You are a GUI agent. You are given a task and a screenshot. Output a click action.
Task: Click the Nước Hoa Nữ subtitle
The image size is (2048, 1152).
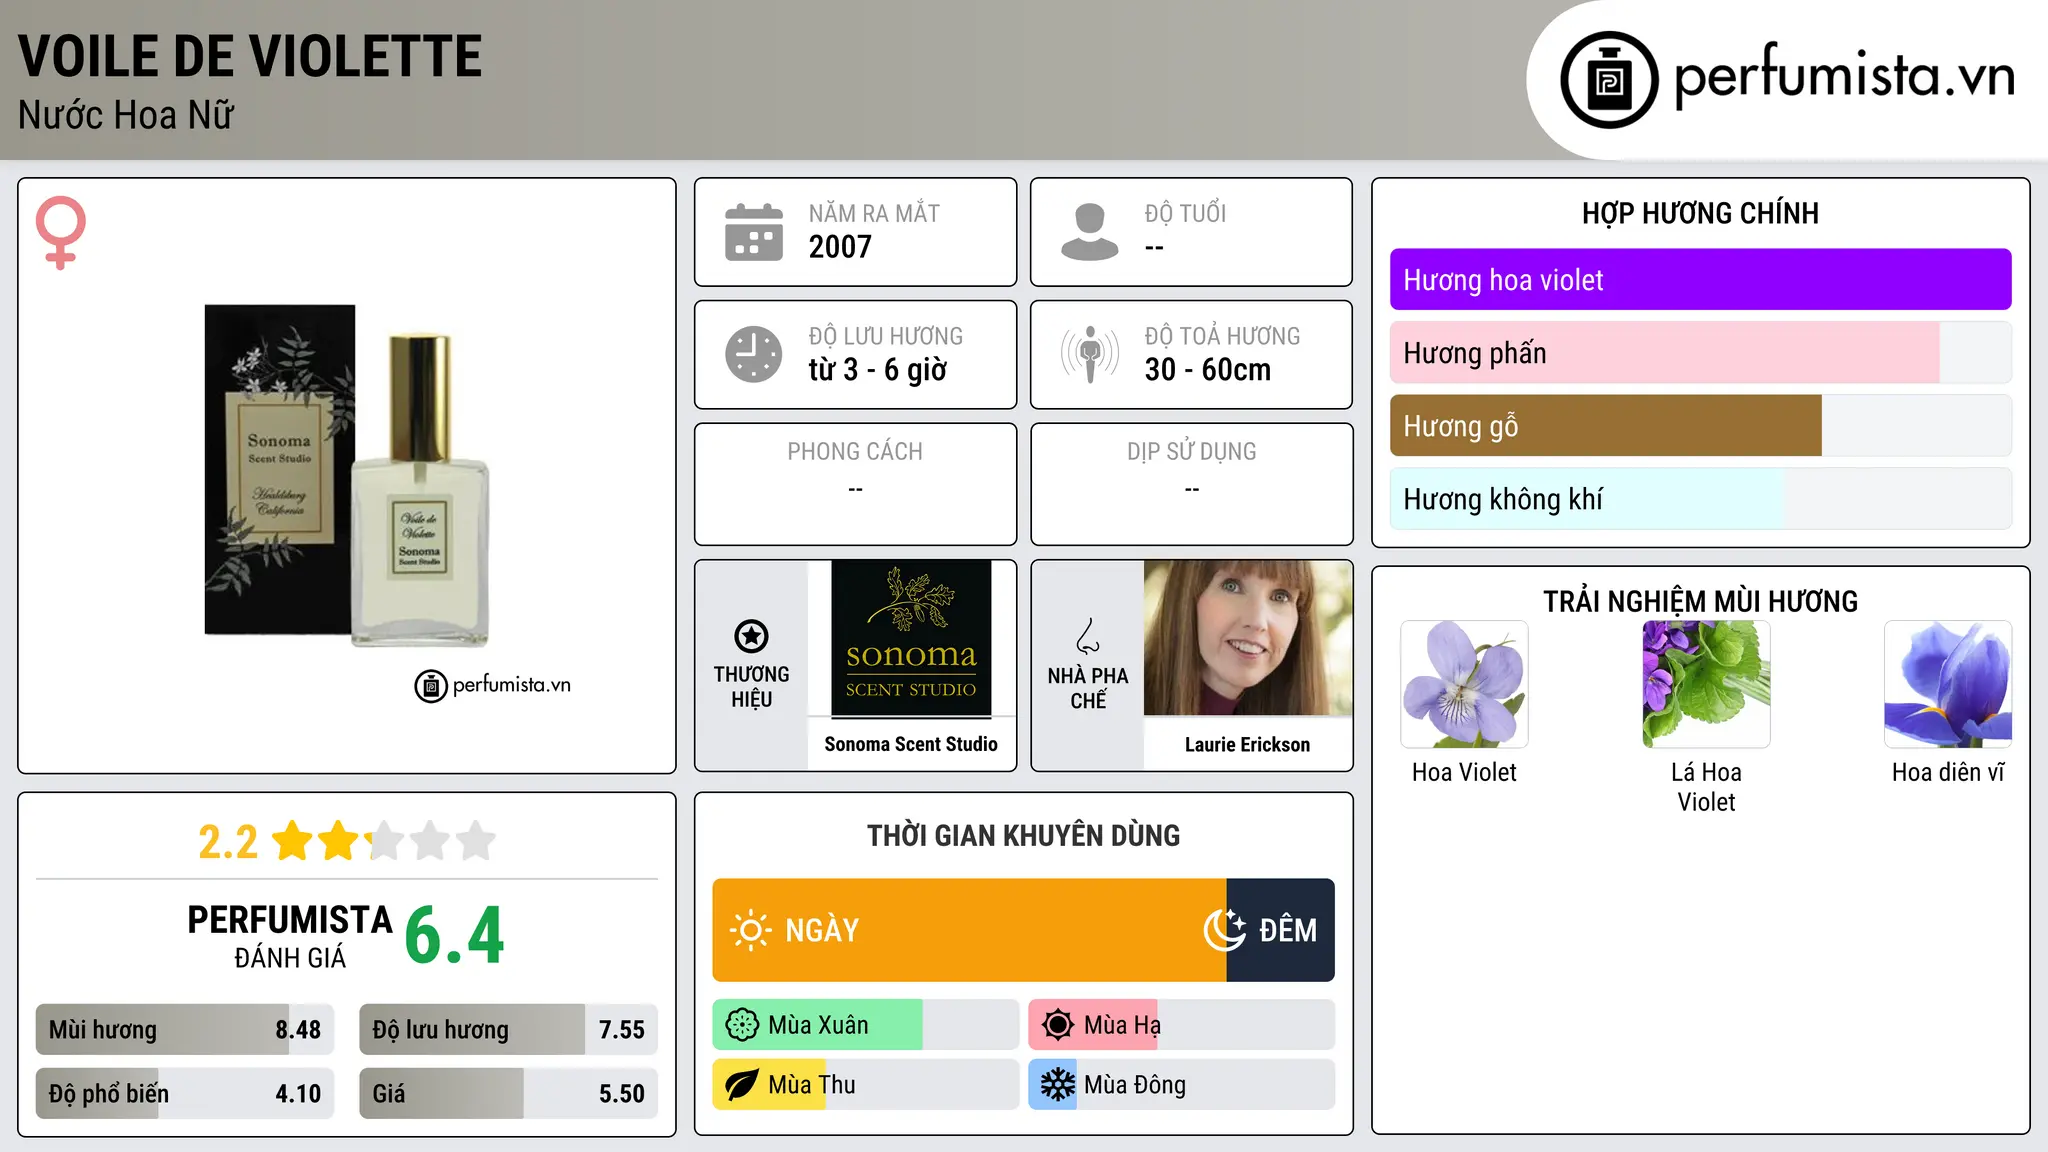(x=126, y=115)
